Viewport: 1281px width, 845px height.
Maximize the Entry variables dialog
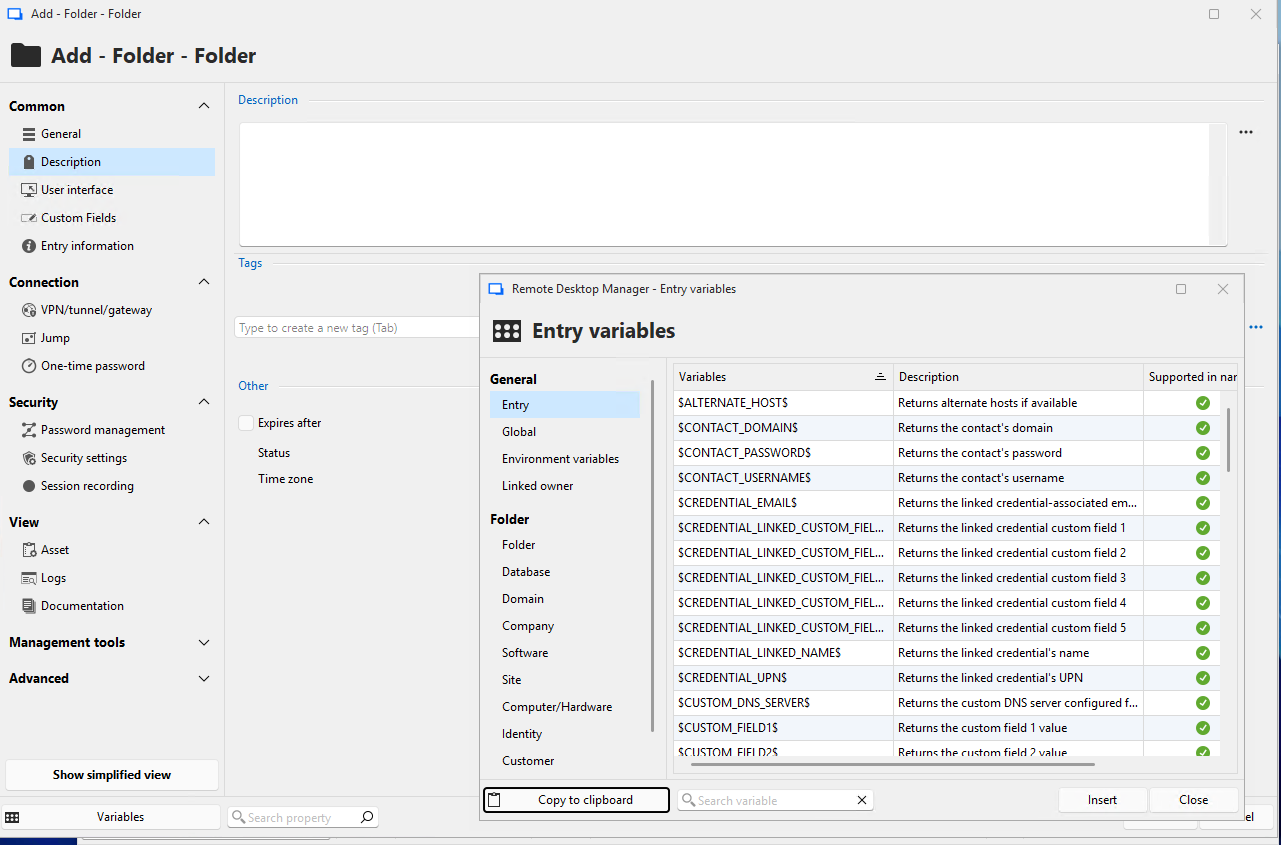(1181, 289)
